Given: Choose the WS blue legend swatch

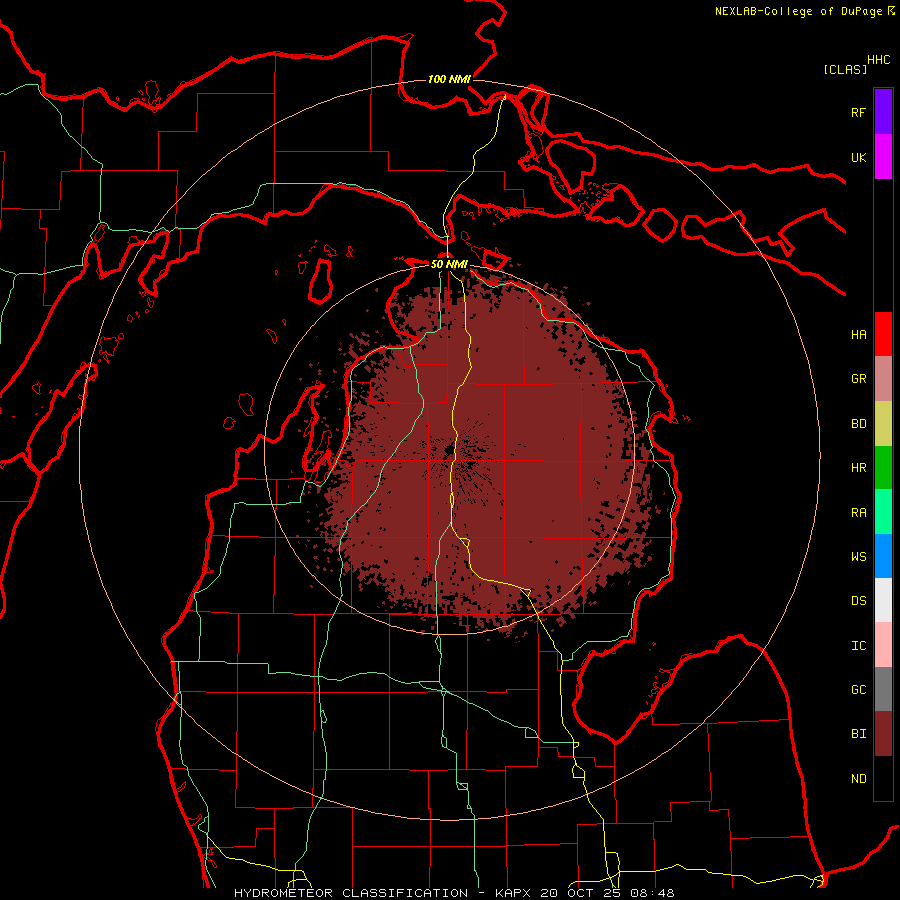Looking at the screenshot, I should [883, 556].
